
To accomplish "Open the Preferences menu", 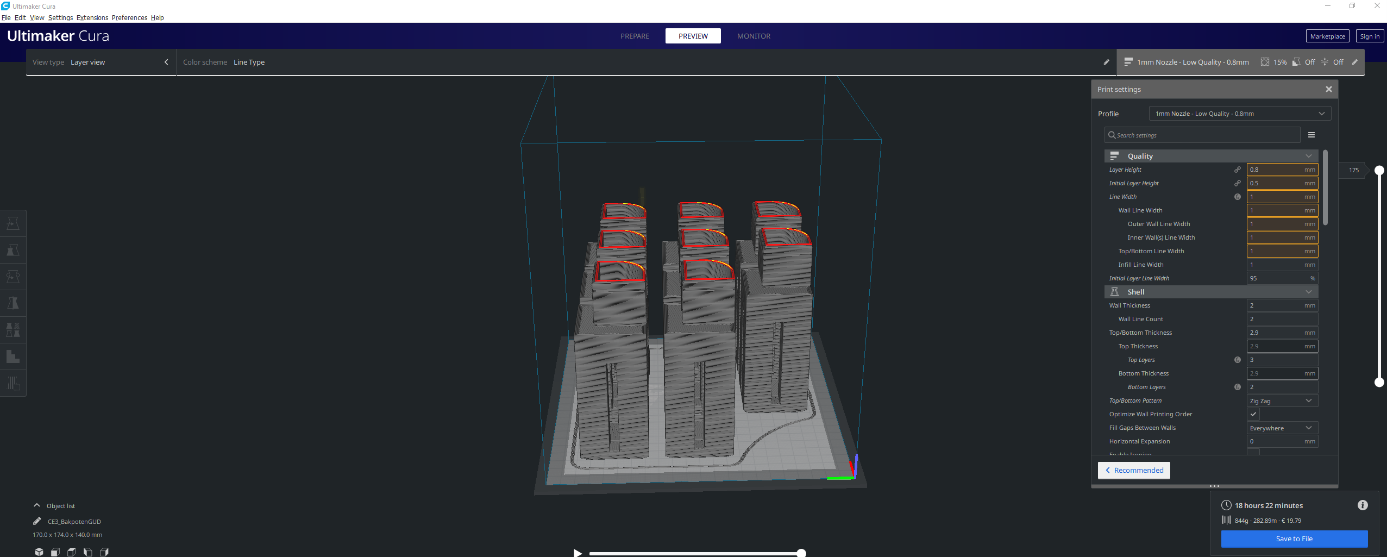I will coord(129,18).
